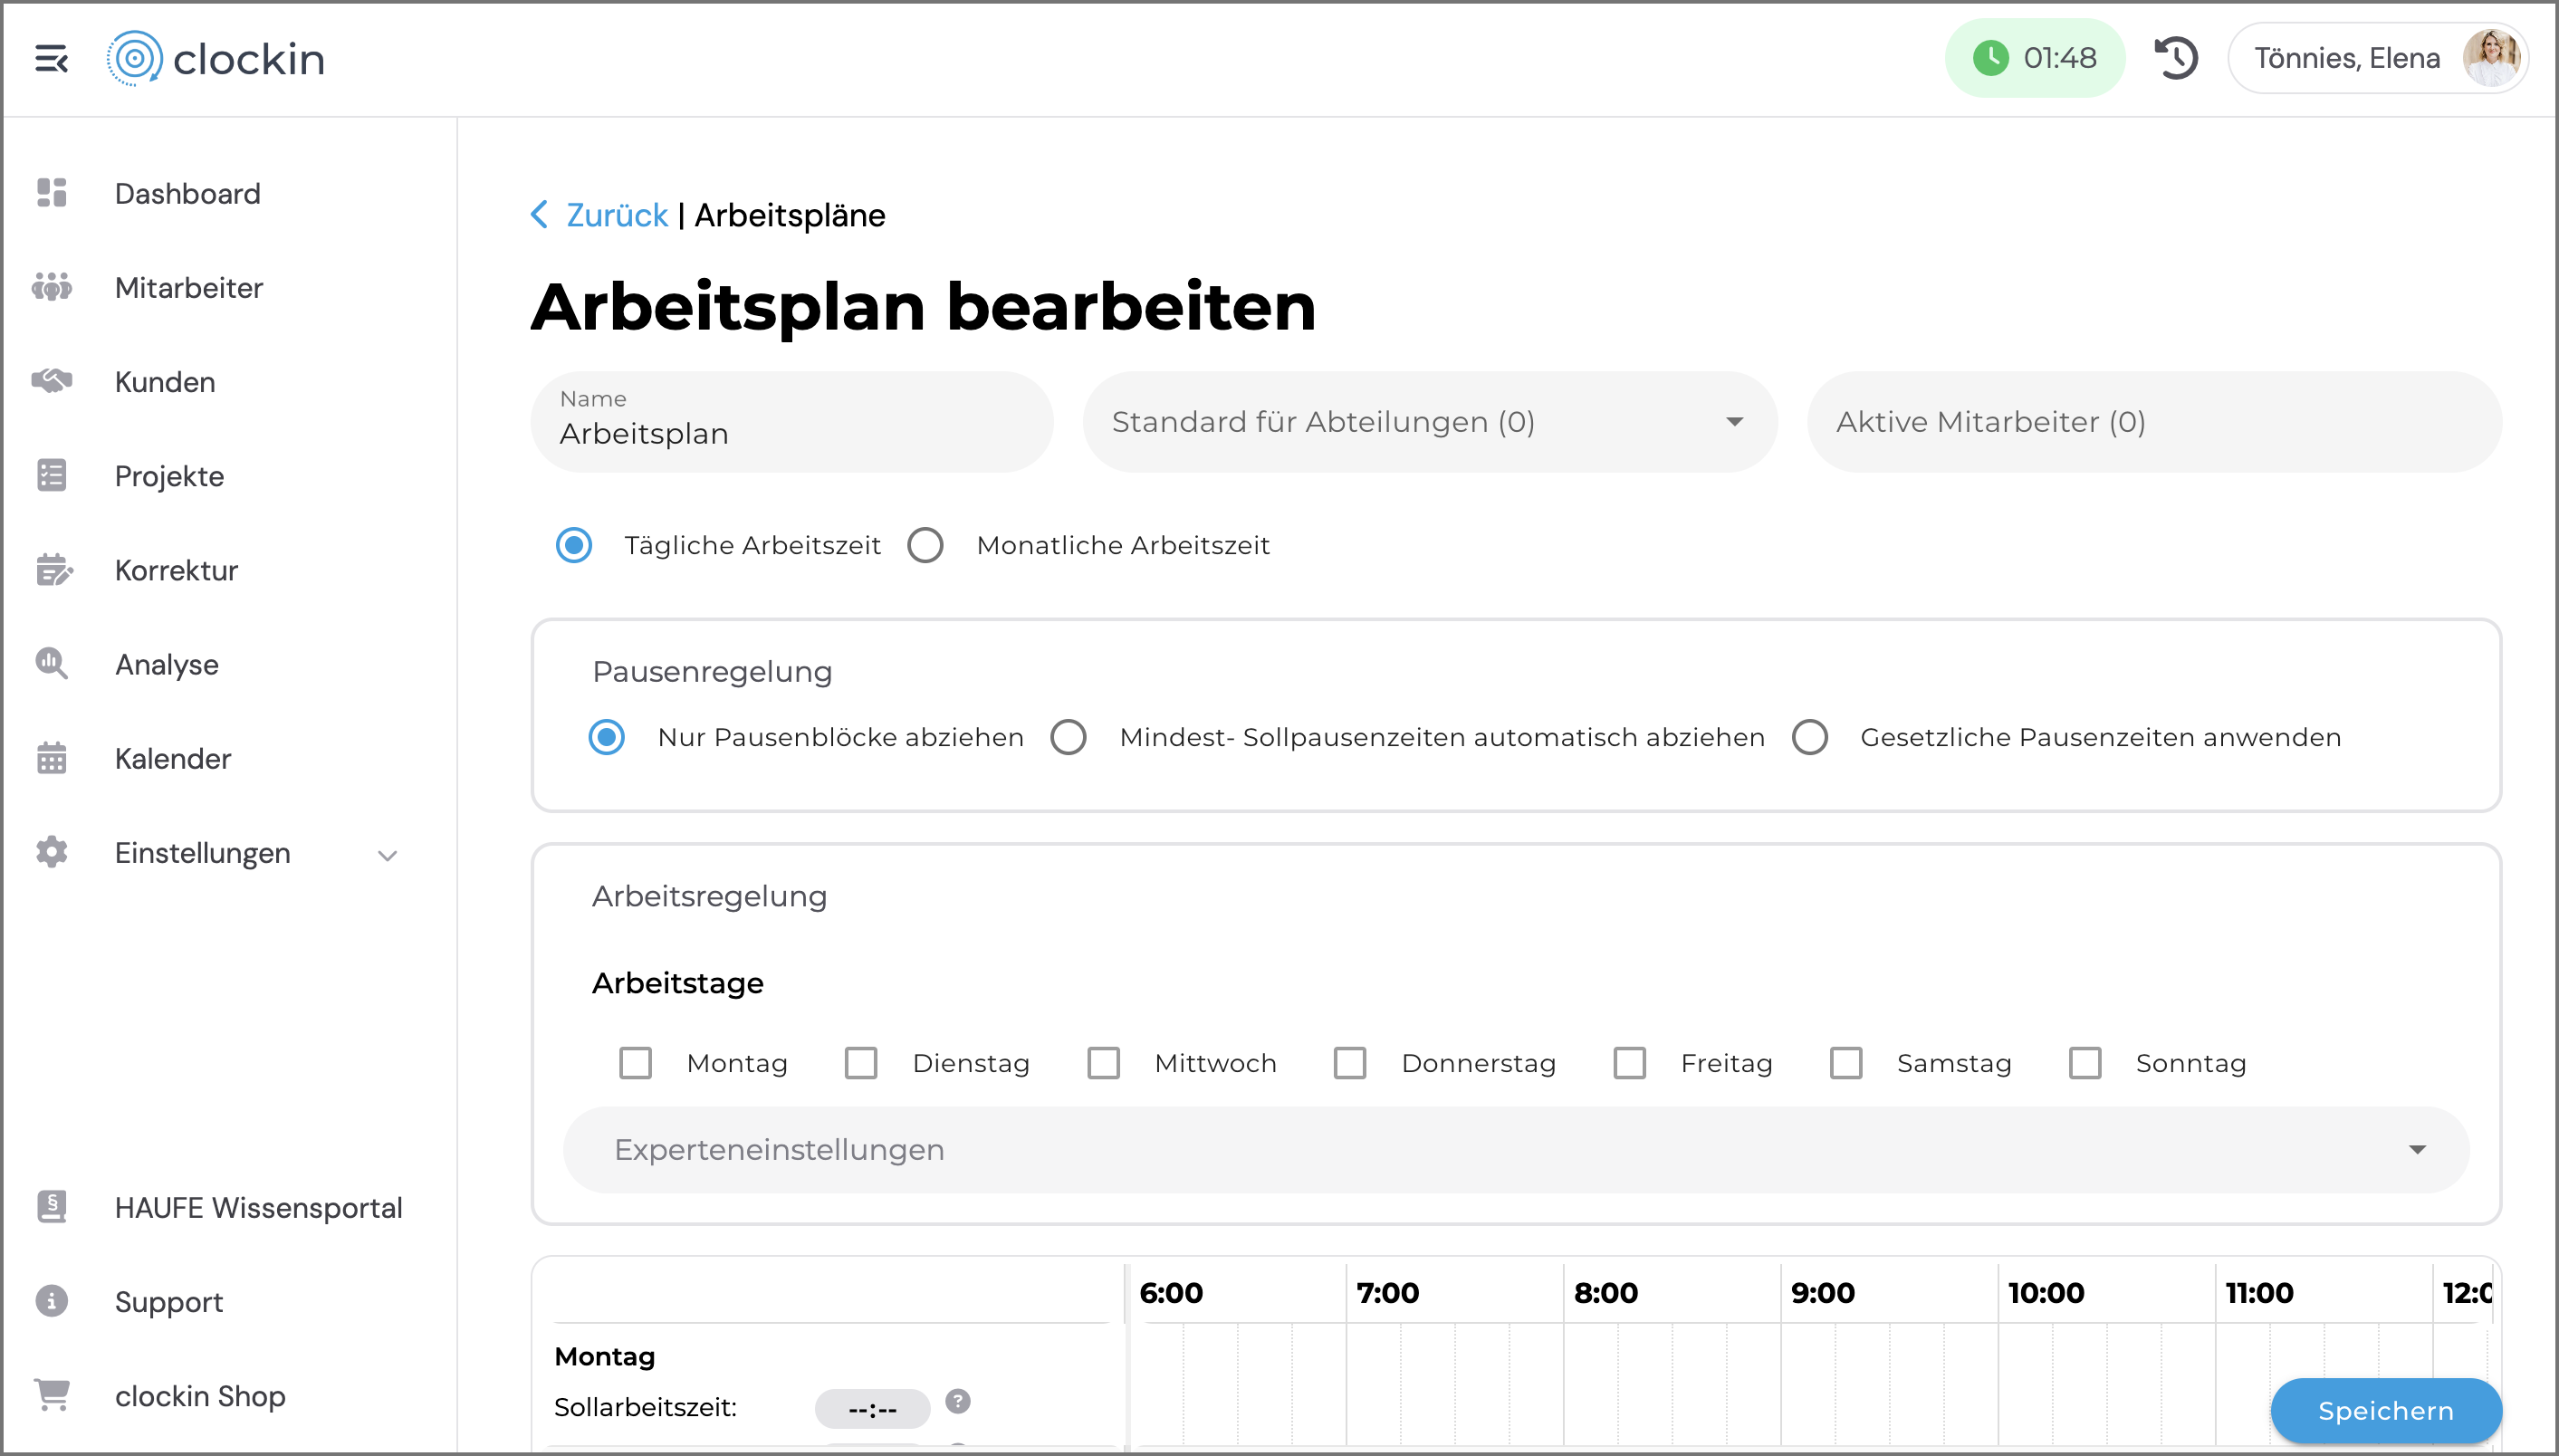The image size is (2559, 1456).
Task: Choose Nur Pausenblöcke abziehen option
Action: click(606, 737)
